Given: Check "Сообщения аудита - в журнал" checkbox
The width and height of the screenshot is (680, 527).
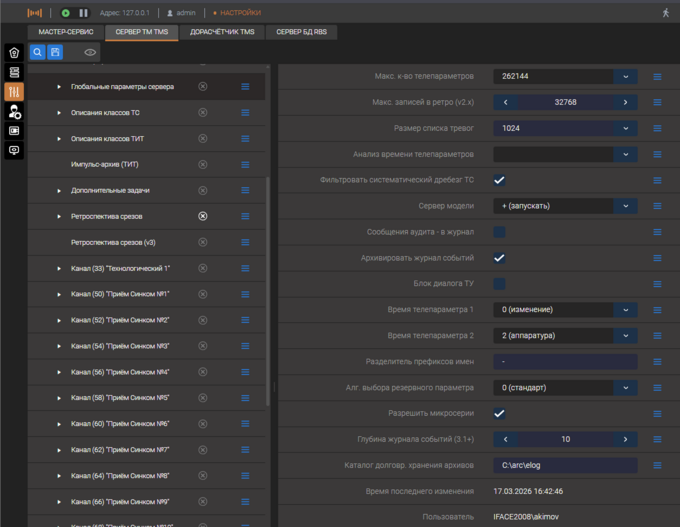Looking at the screenshot, I should point(499,232).
